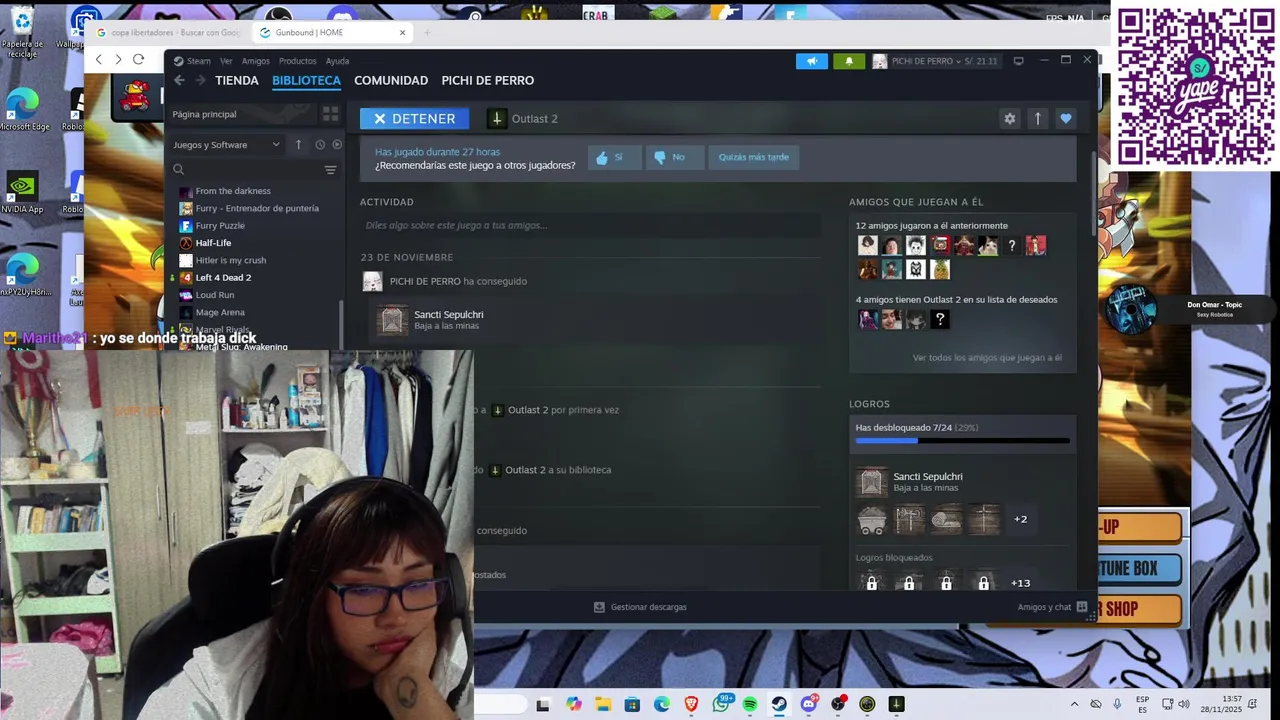Image resolution: width=1280 pixels, height=720 pixels.
Task: Toggle recent activity clock filter
Action: point(320,145)
